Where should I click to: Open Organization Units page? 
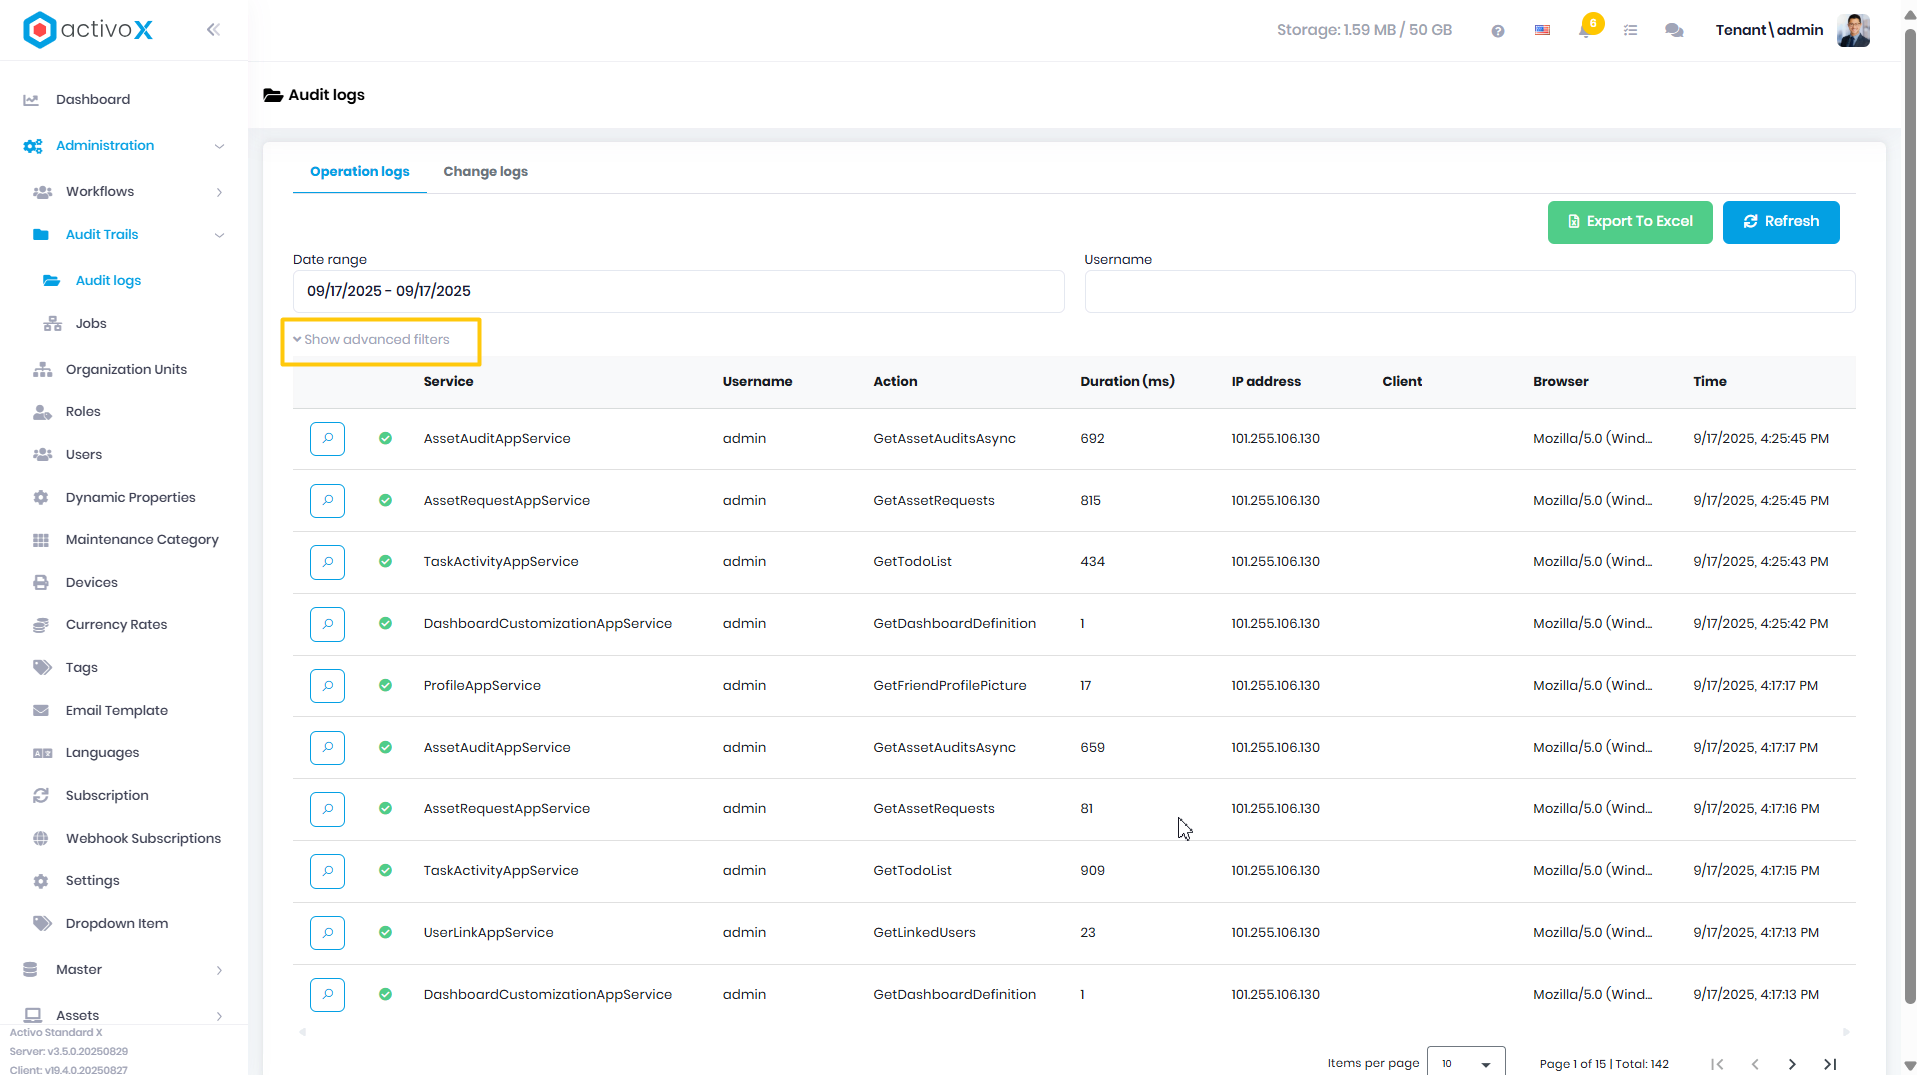tap(124, 370)
